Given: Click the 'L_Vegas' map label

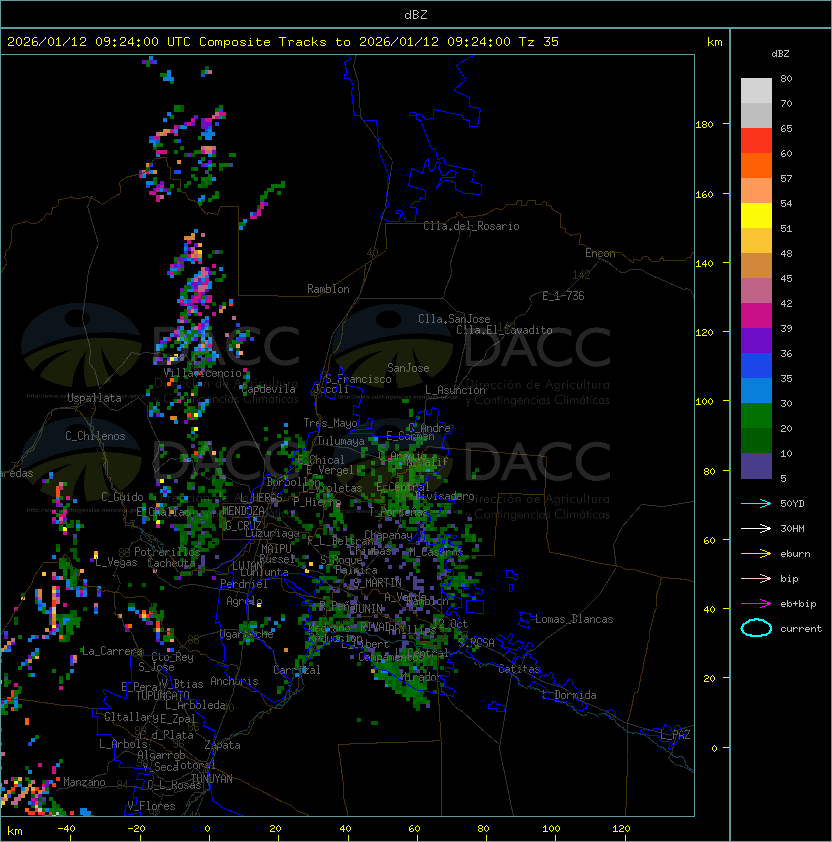Looking at the screenshot, I should [116, 562].
